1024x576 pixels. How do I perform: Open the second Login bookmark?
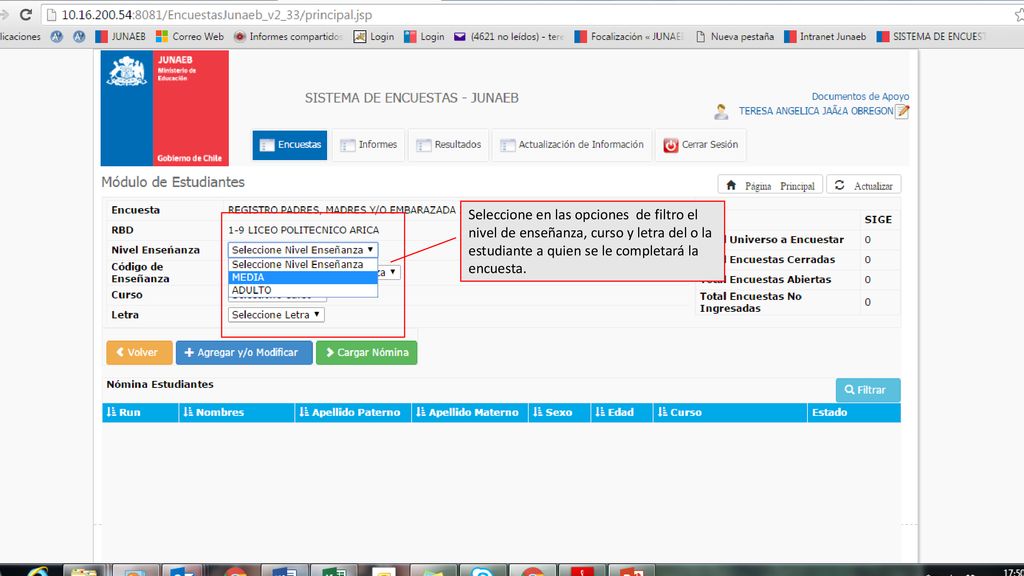(x=424, y=37)
